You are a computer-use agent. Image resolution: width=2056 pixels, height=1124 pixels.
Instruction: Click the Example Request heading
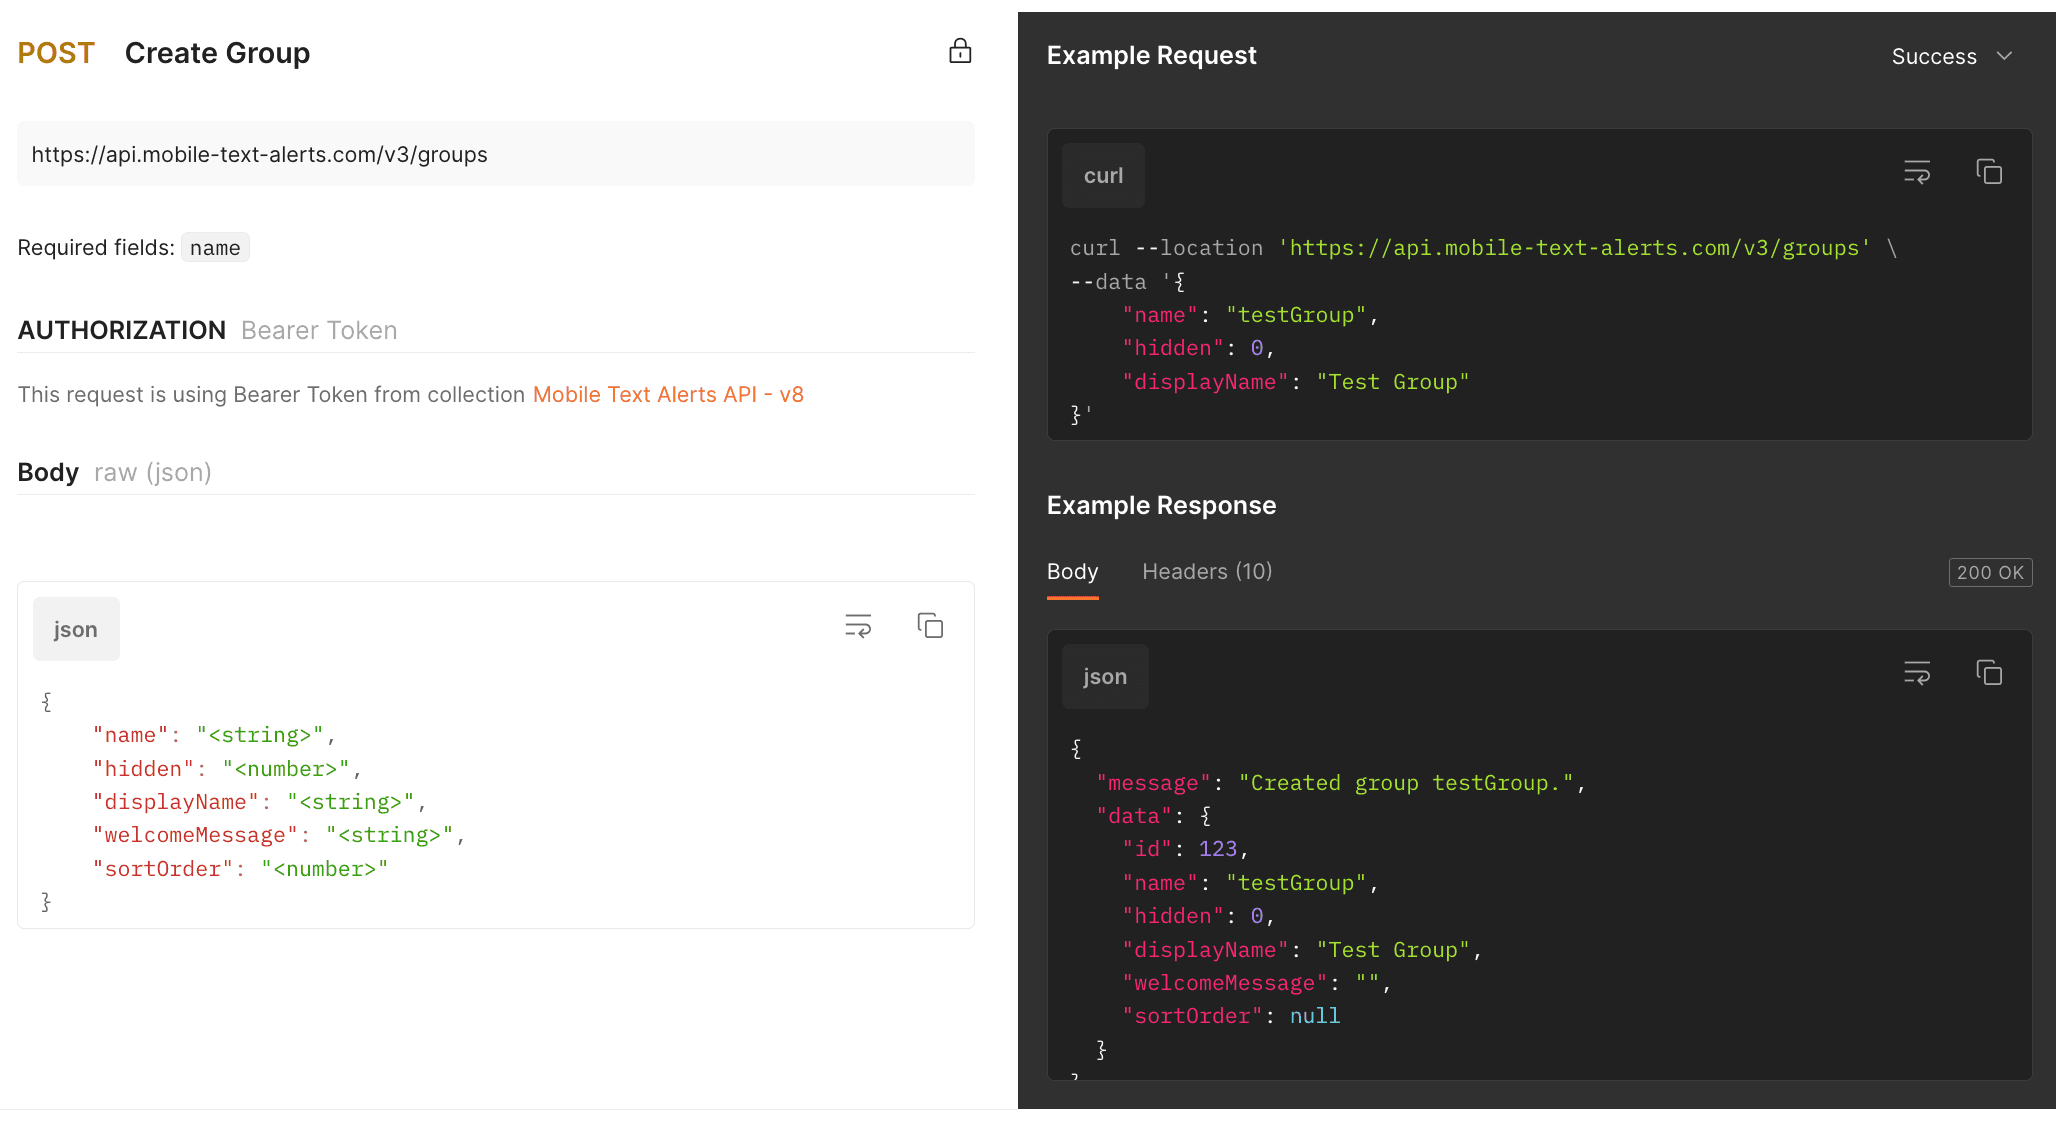pyautogui.click(x=1151, y=55)
